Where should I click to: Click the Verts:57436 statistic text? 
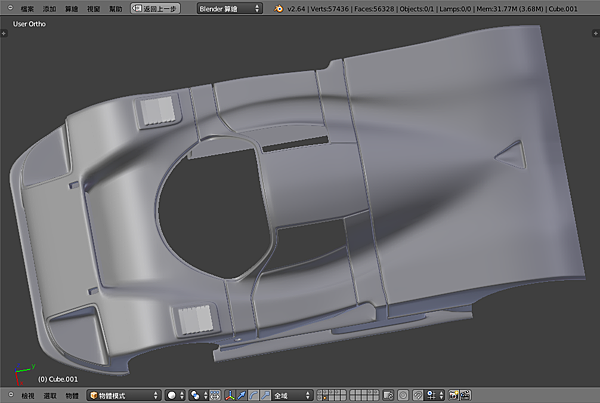pos(329,8)
